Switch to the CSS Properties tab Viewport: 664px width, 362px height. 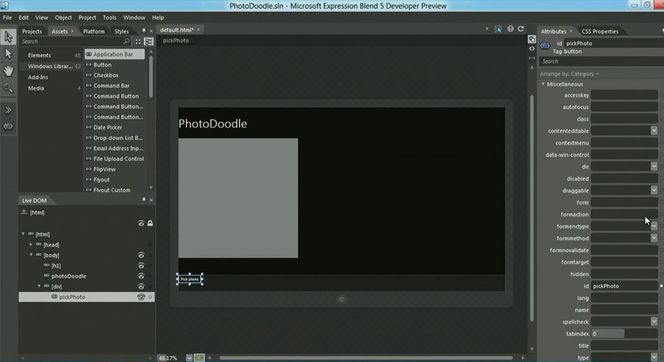pyautogui.click(x=600, y=31)
